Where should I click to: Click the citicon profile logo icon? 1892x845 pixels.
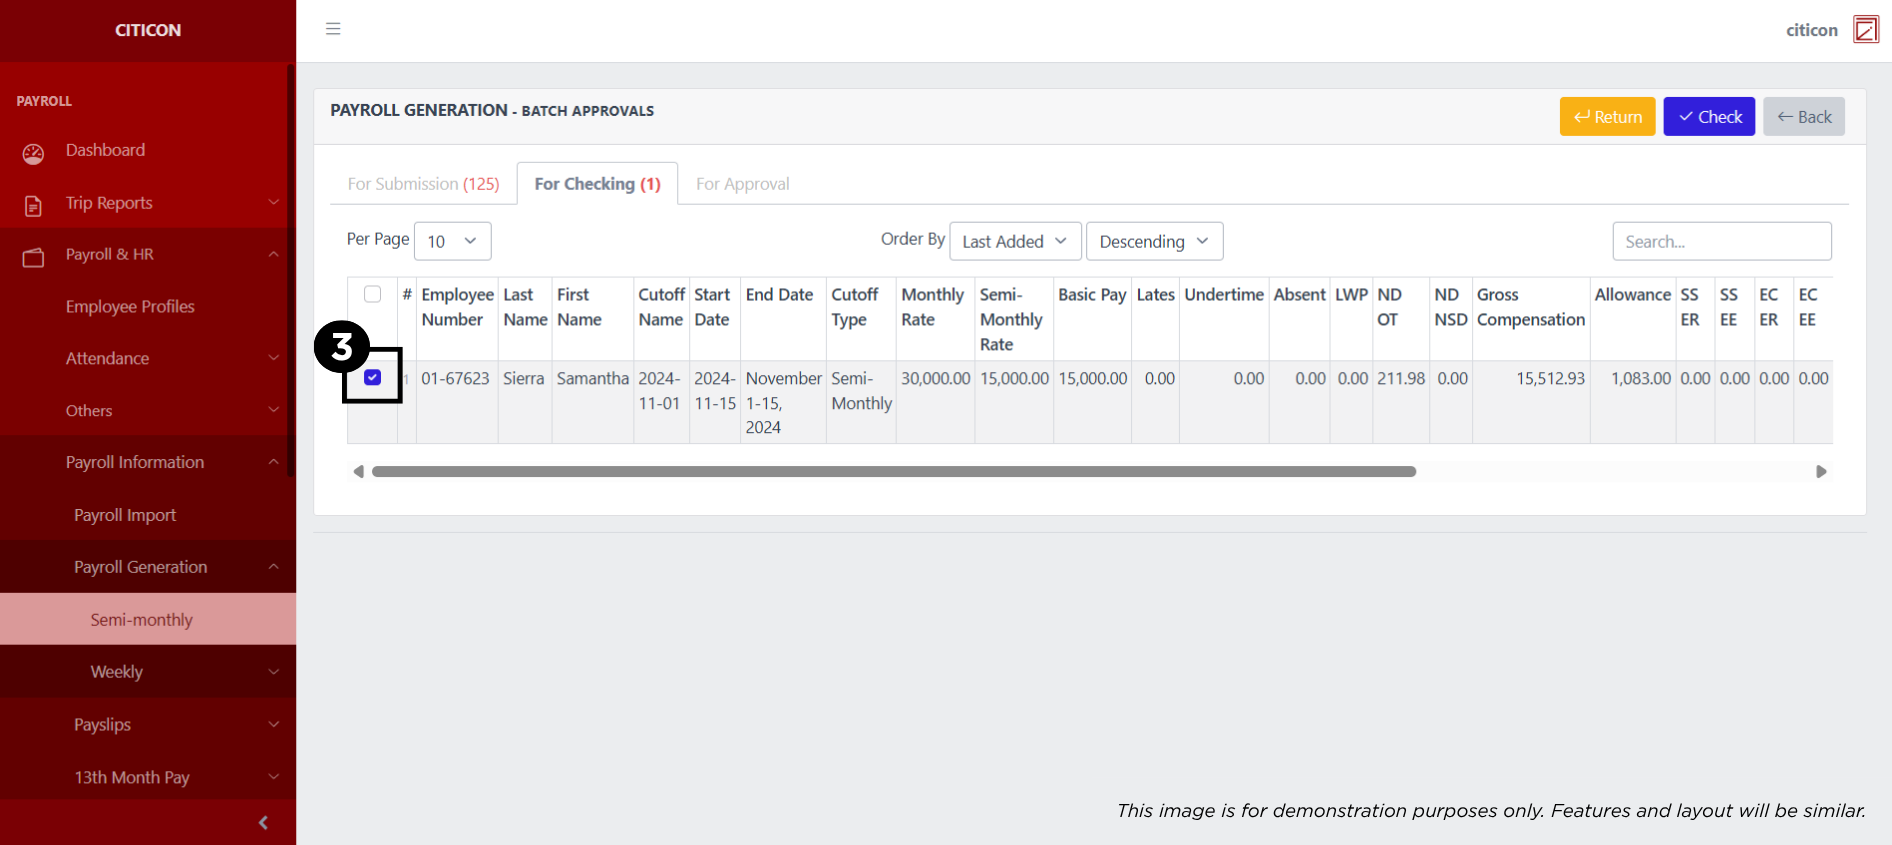tap(1865, 30)
